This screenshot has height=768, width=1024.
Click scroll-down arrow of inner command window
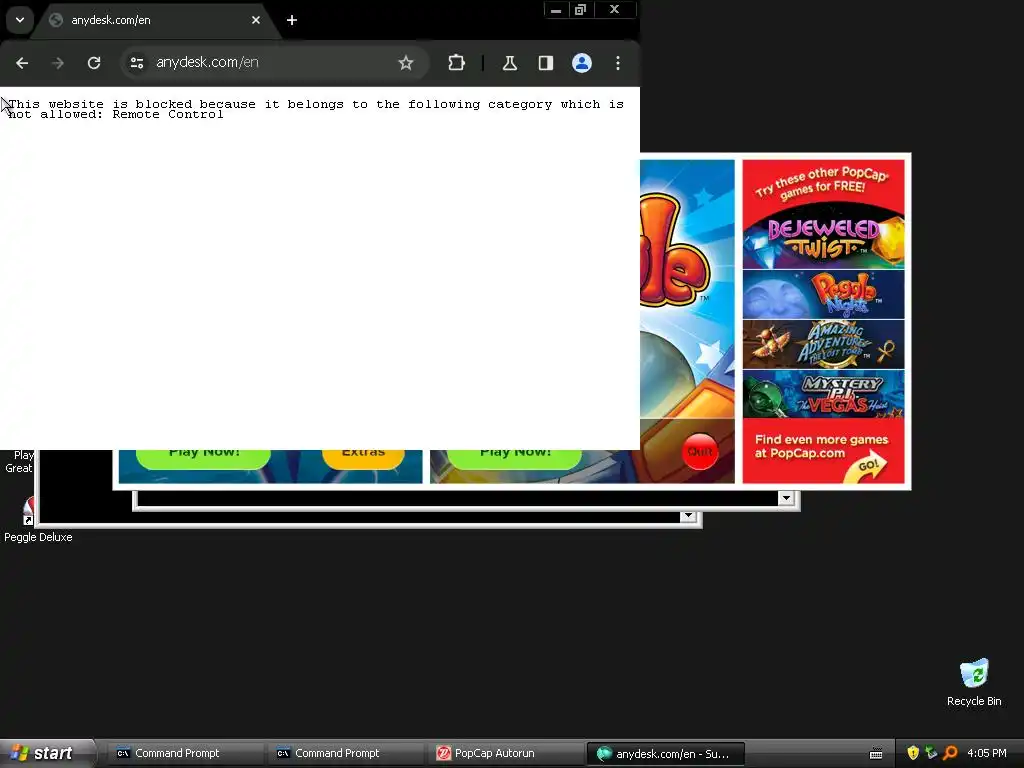tap(786, 498)
